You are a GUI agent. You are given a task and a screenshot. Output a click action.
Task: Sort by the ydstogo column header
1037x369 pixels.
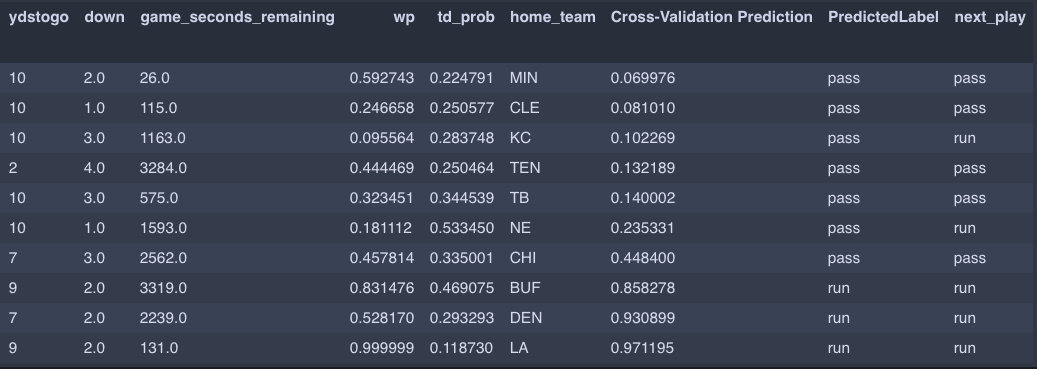(38, 17)
